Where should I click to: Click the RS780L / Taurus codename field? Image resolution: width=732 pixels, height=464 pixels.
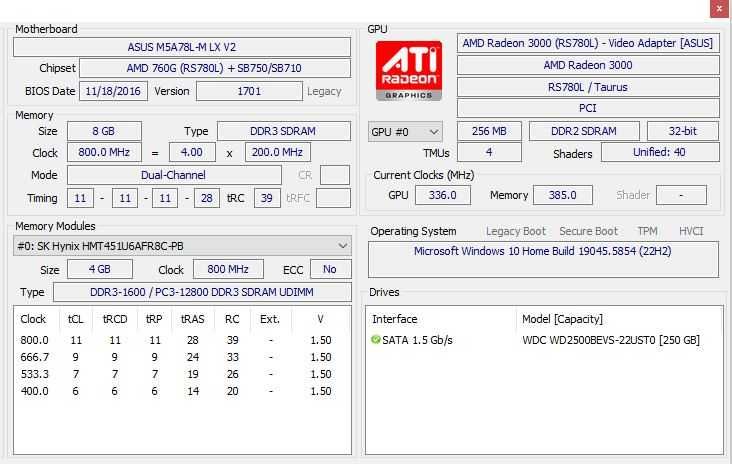point(588,87)
